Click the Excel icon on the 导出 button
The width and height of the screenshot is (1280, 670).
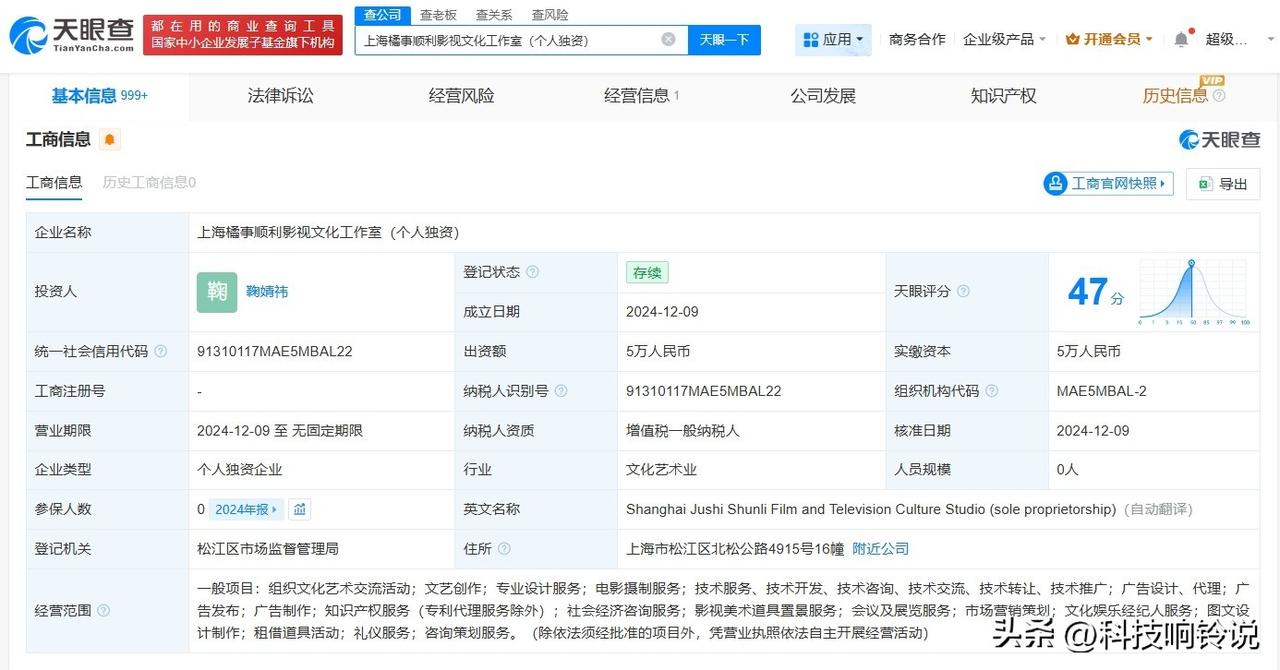(1204, 184)
